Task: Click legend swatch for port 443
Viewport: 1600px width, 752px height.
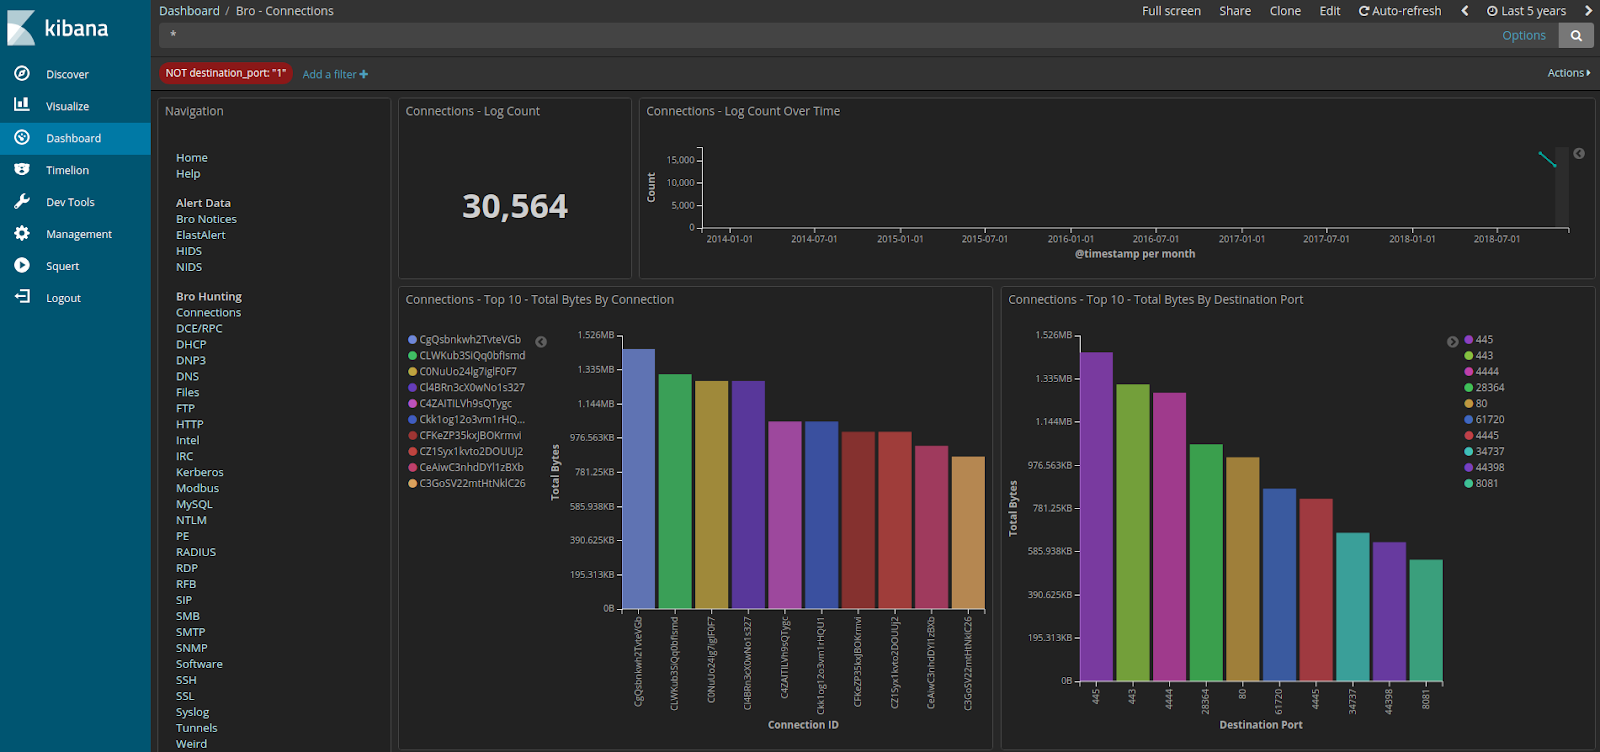Action: pyautogui.click(x=1469, y=356)
